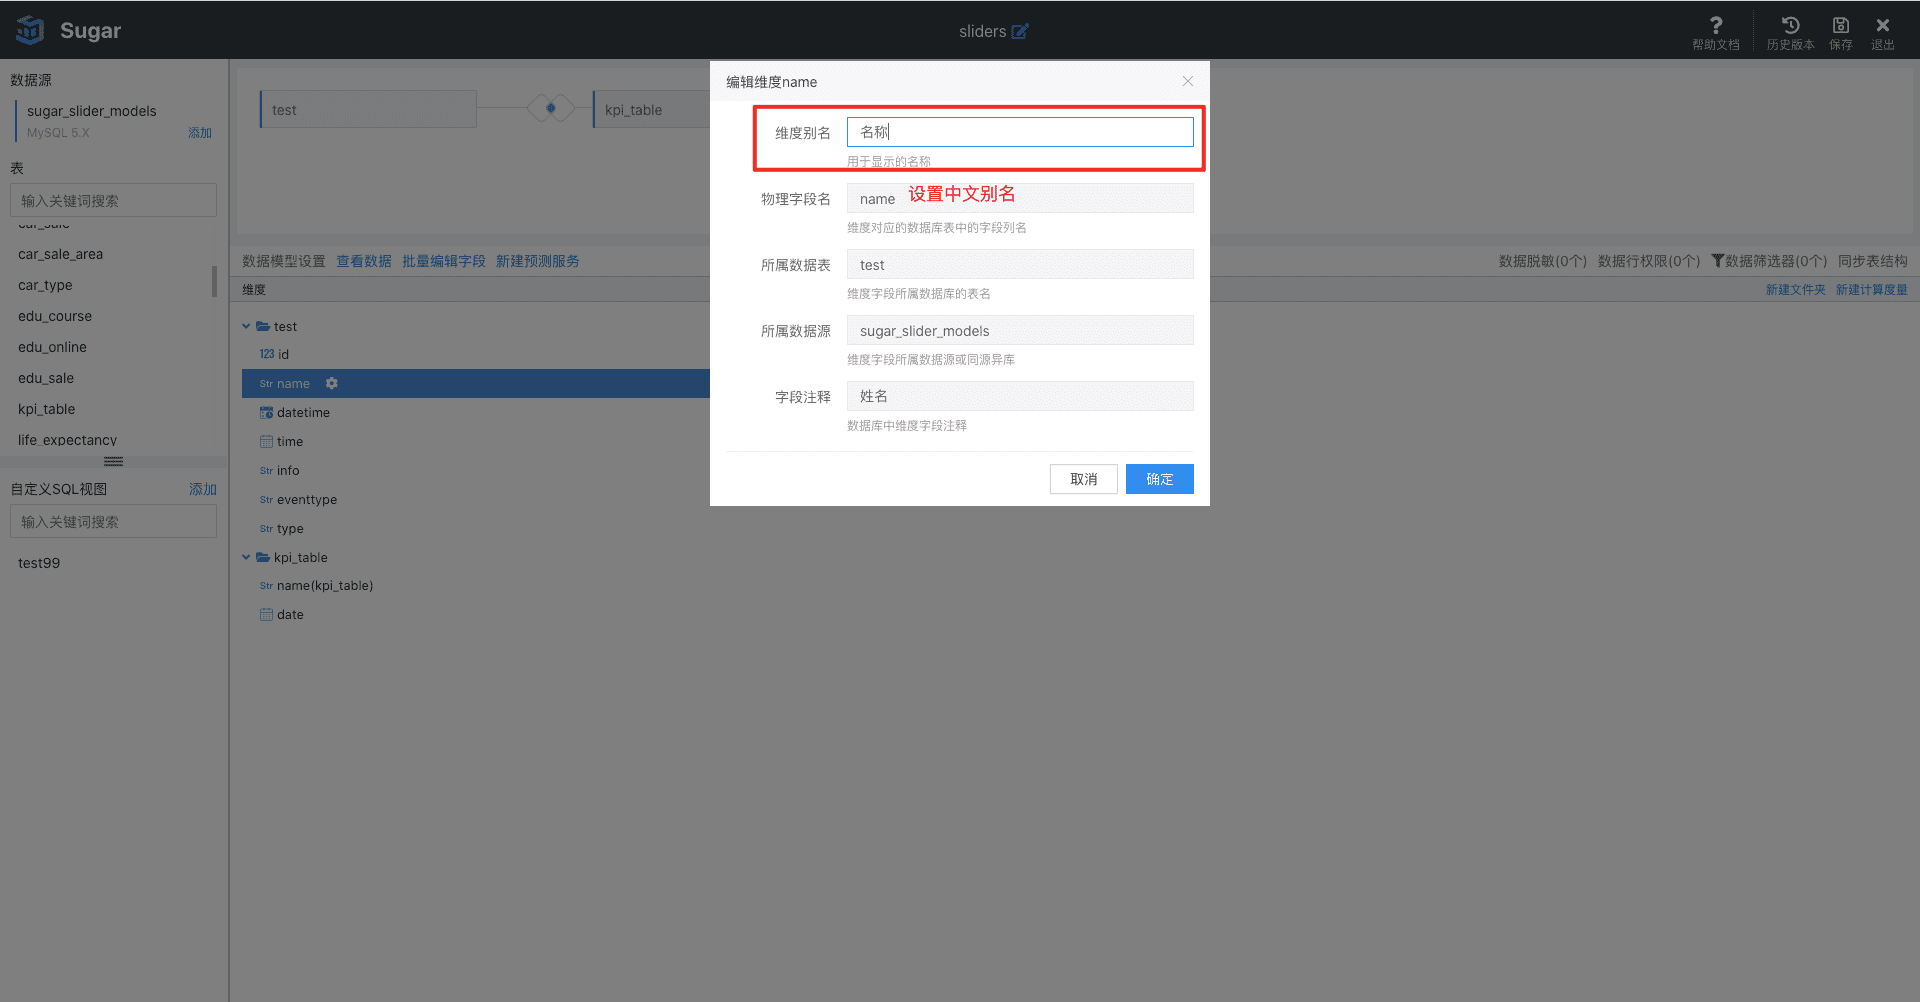Create a new calculated measure

click(x=1872, y=289)
